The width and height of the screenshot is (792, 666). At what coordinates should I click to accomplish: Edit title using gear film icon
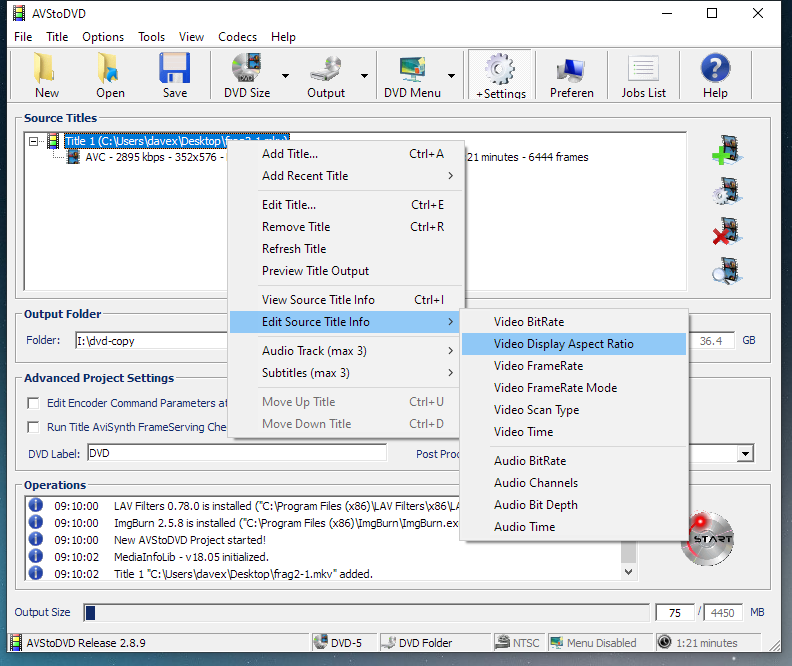727,190
